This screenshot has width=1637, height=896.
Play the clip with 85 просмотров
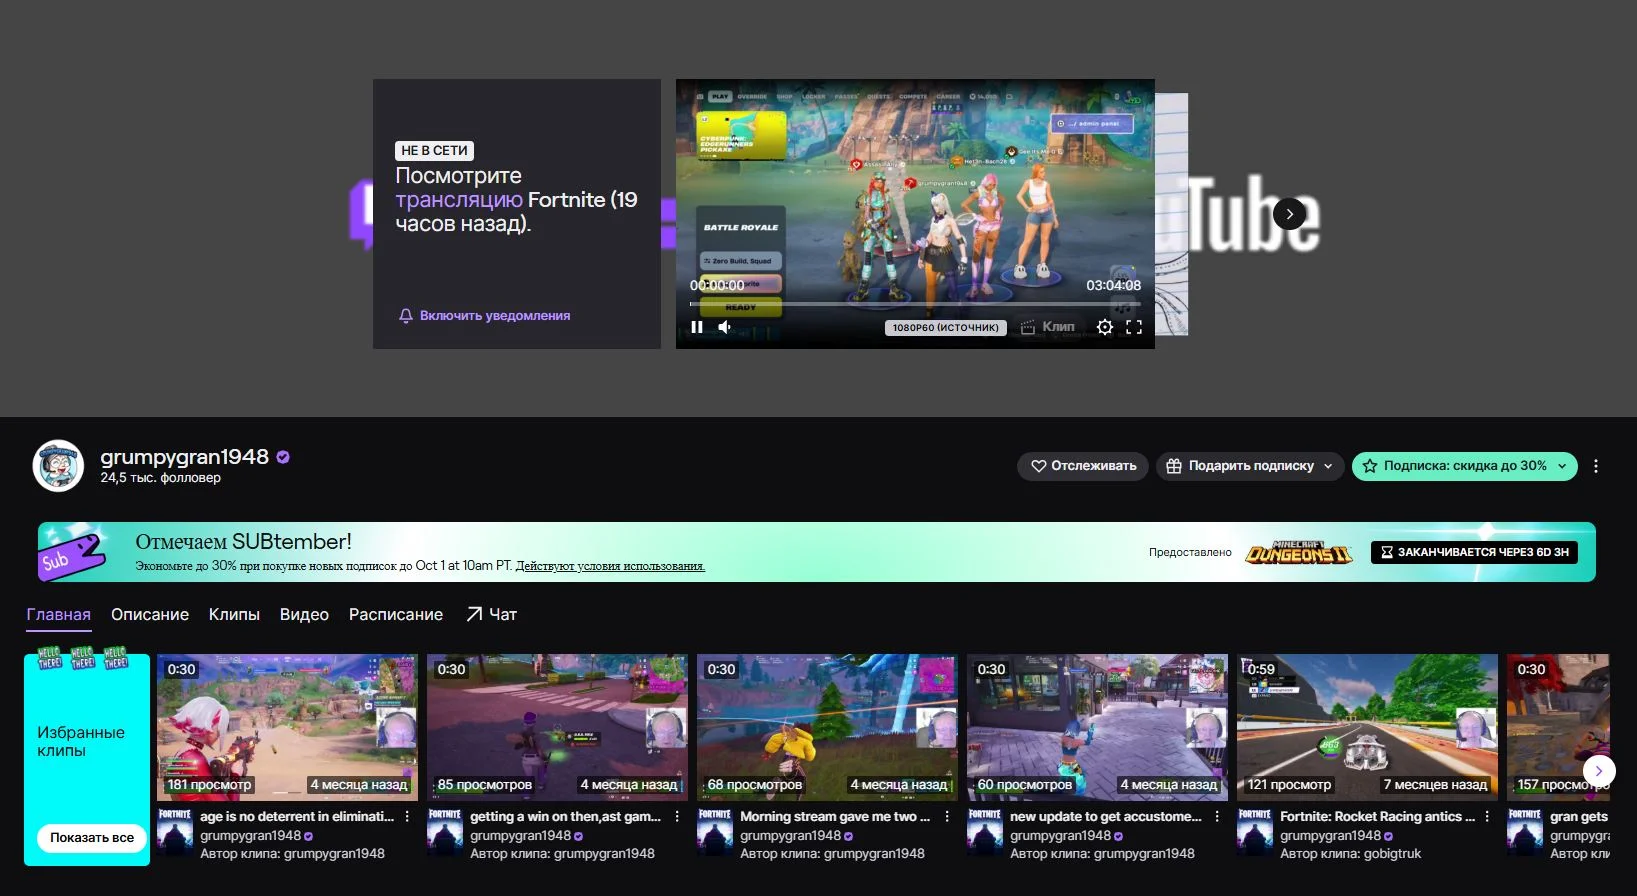click(557, 727)
